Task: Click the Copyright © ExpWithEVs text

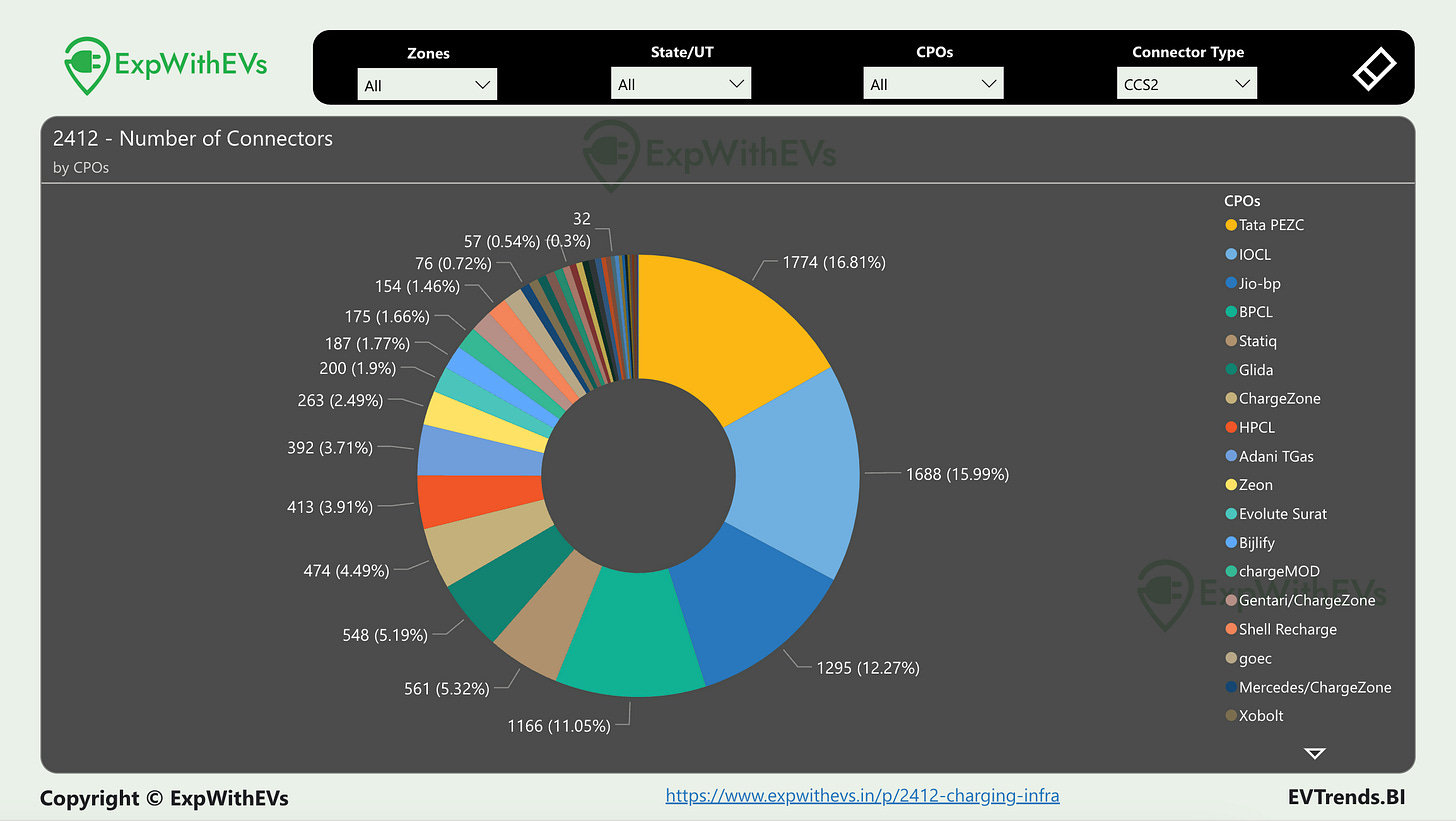Action: coord(164,798)
